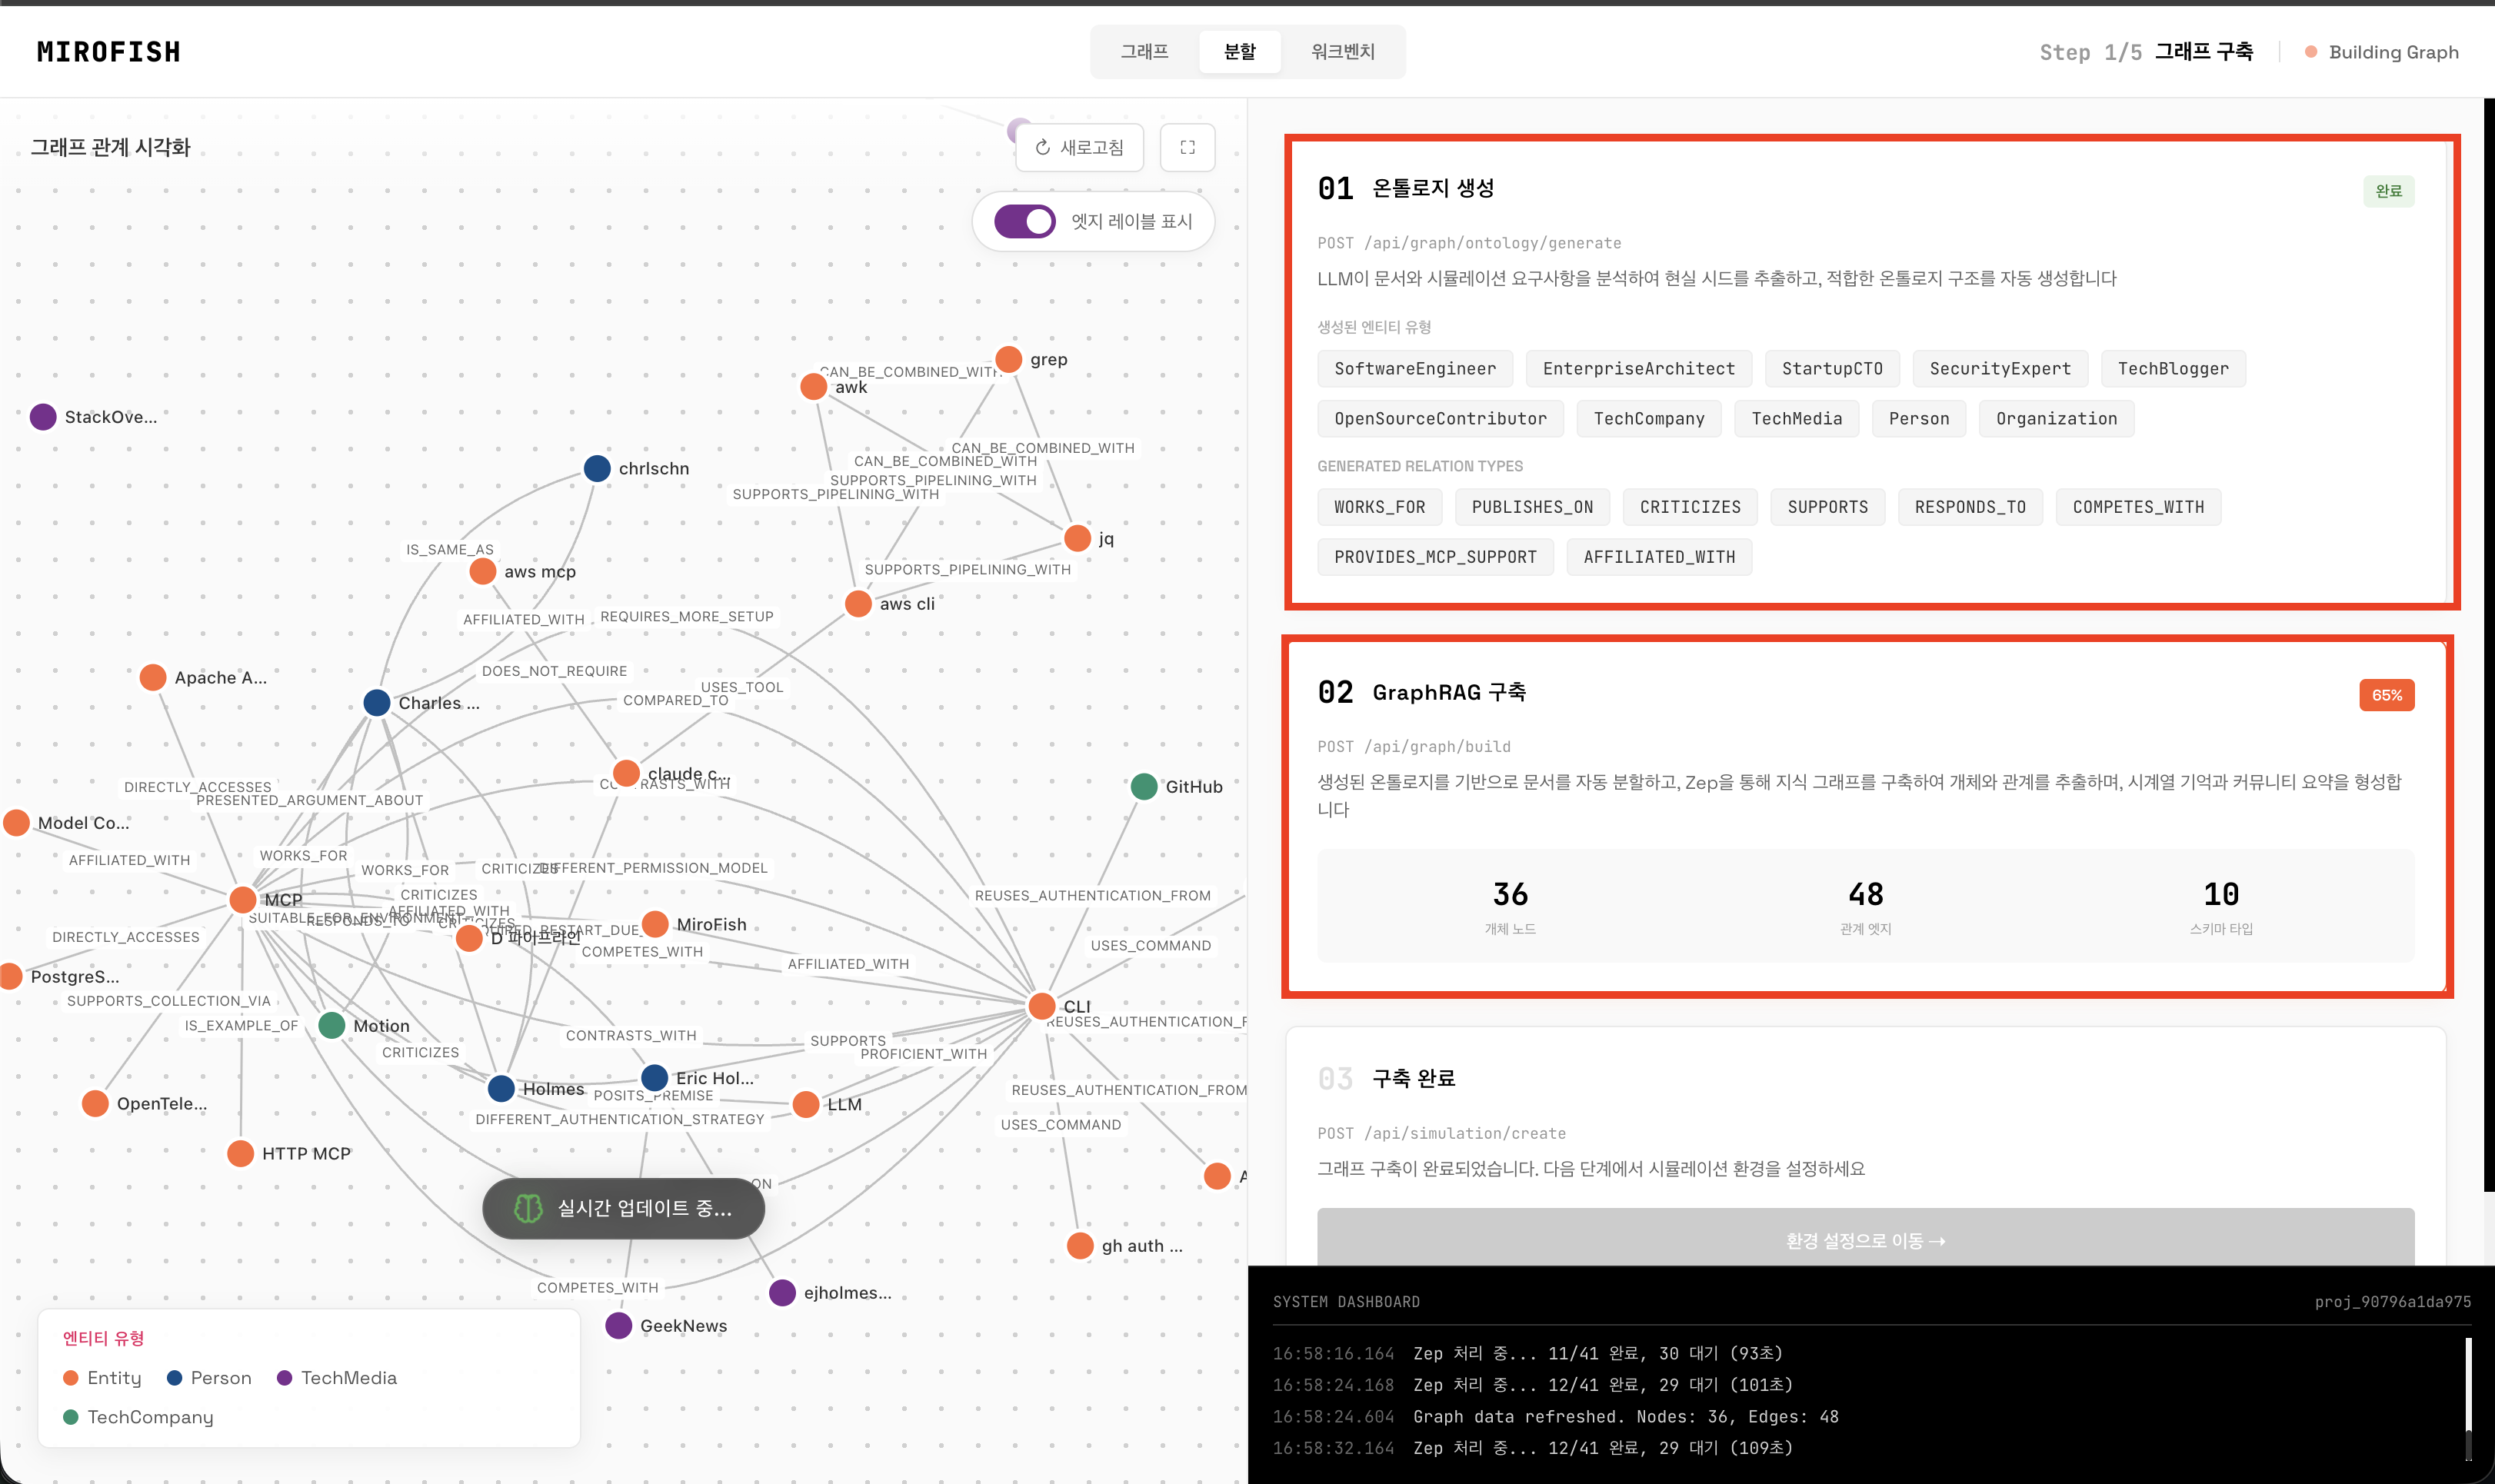Click the MIROFISH logo

(x=108, y=52)
